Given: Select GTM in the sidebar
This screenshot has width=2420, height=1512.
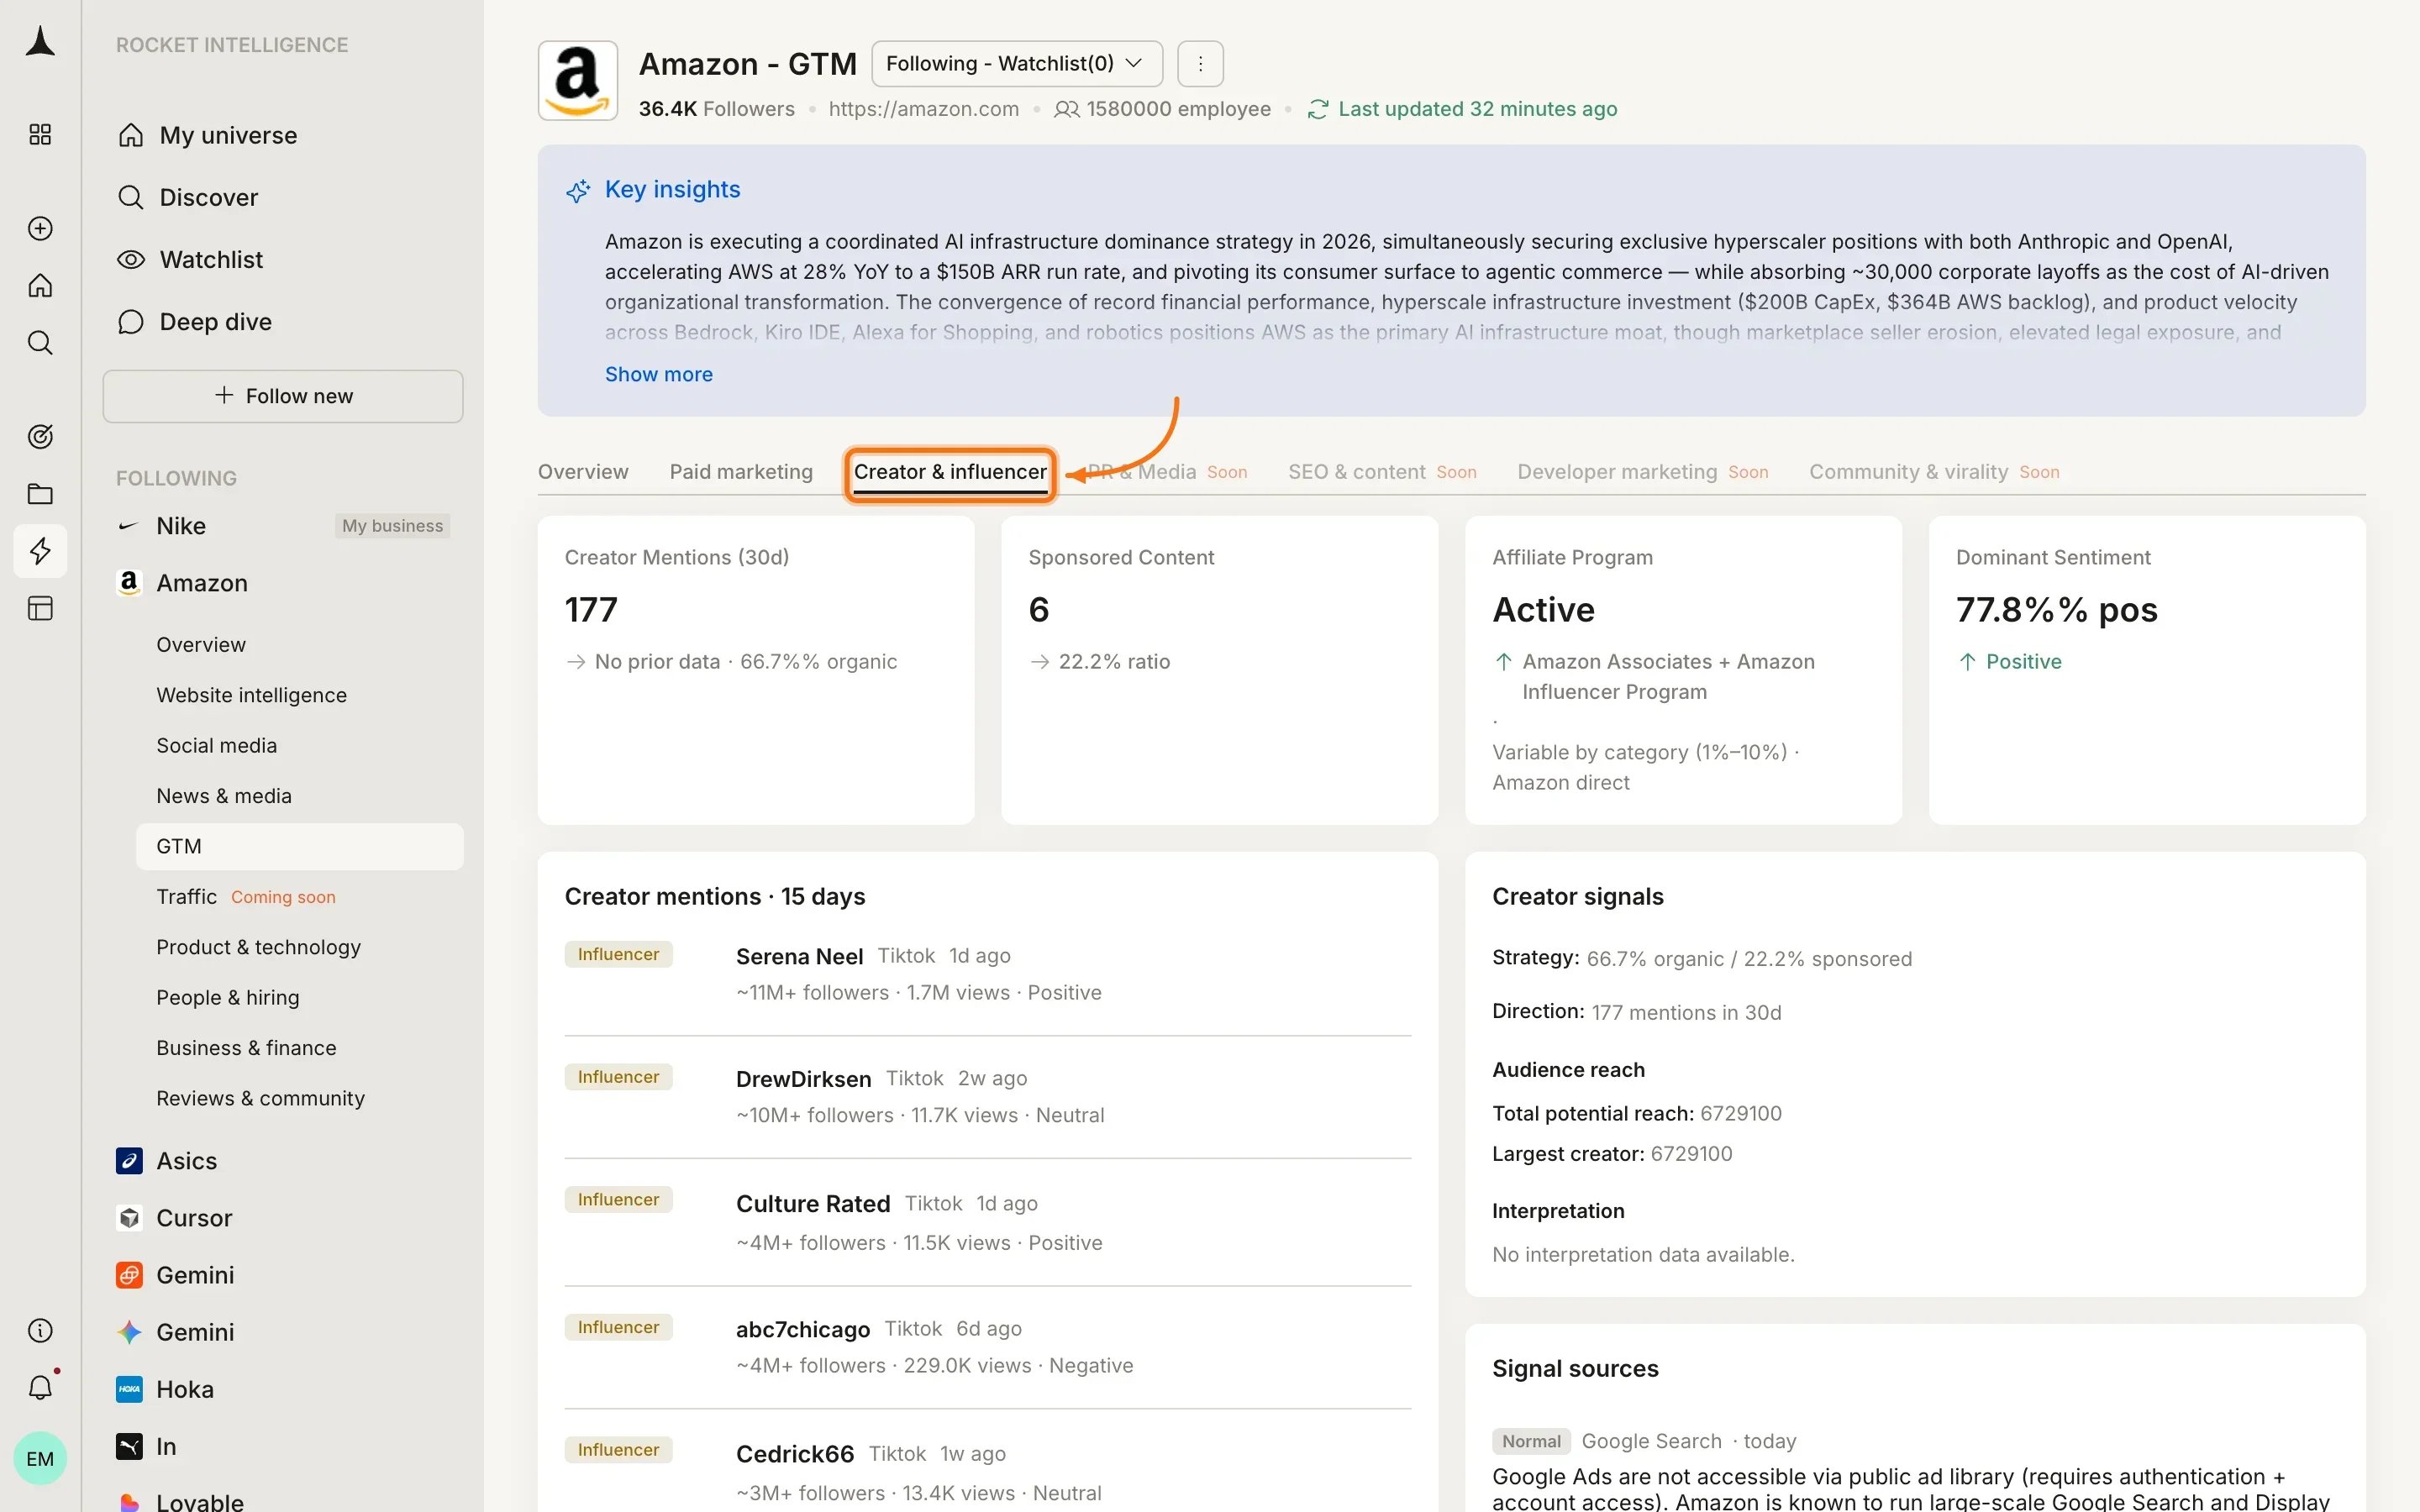Looking at the screenshot, I should [300, 847].
